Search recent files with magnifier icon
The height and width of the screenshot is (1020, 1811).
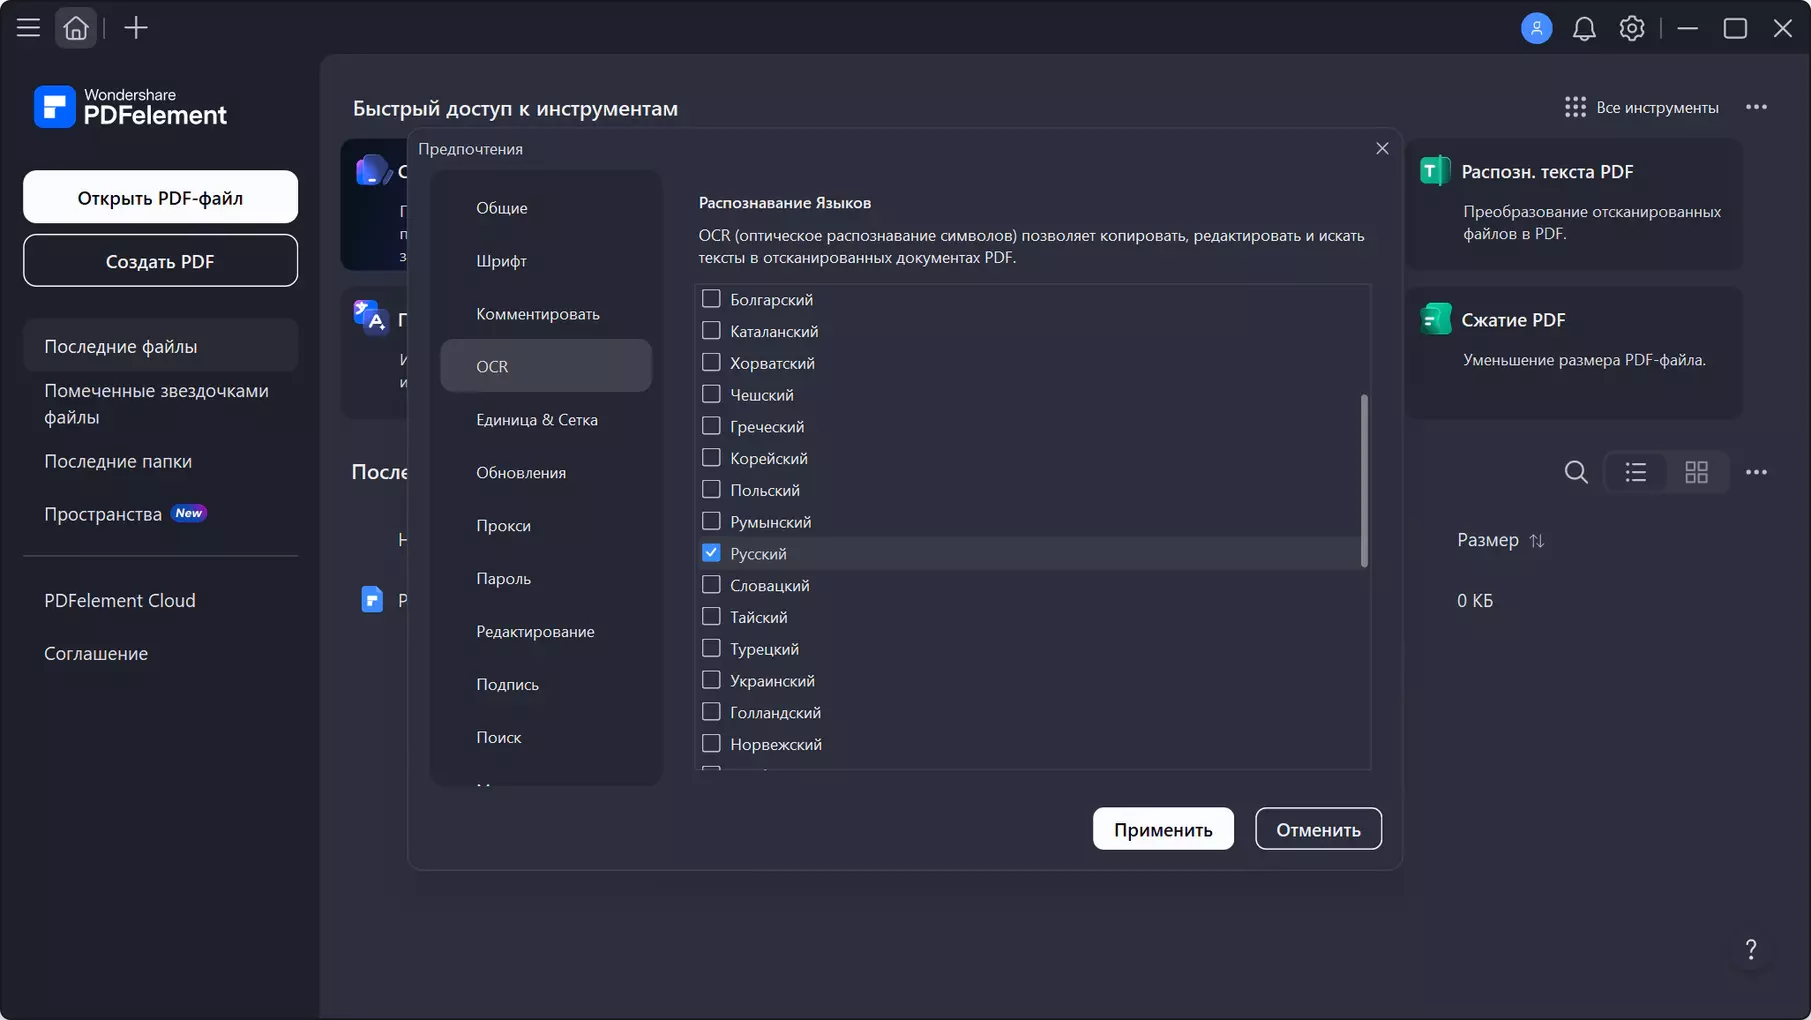[1576, 472]
